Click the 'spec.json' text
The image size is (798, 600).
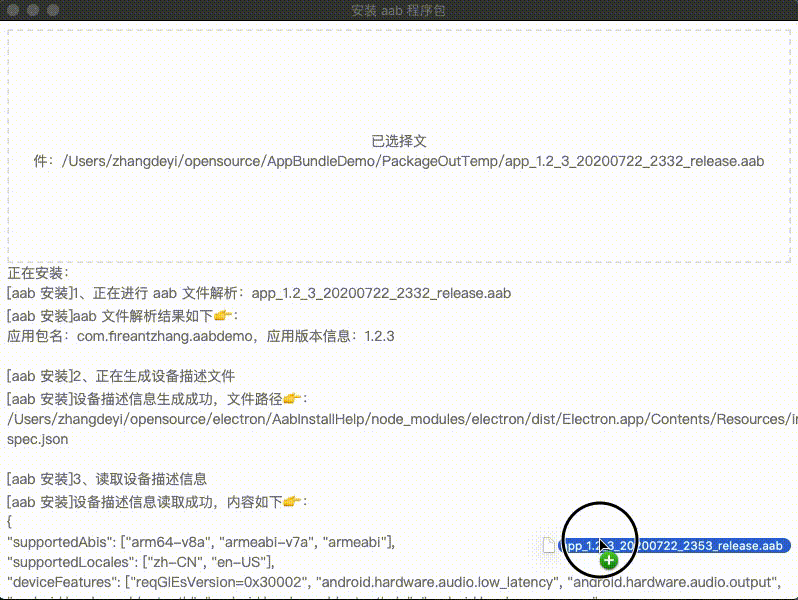(x=38, y=440)
